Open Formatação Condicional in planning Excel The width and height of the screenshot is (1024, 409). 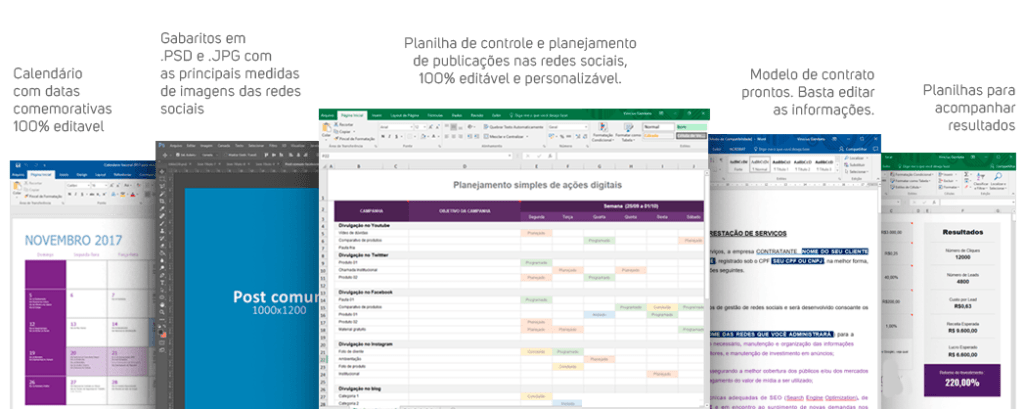[603, 133]
